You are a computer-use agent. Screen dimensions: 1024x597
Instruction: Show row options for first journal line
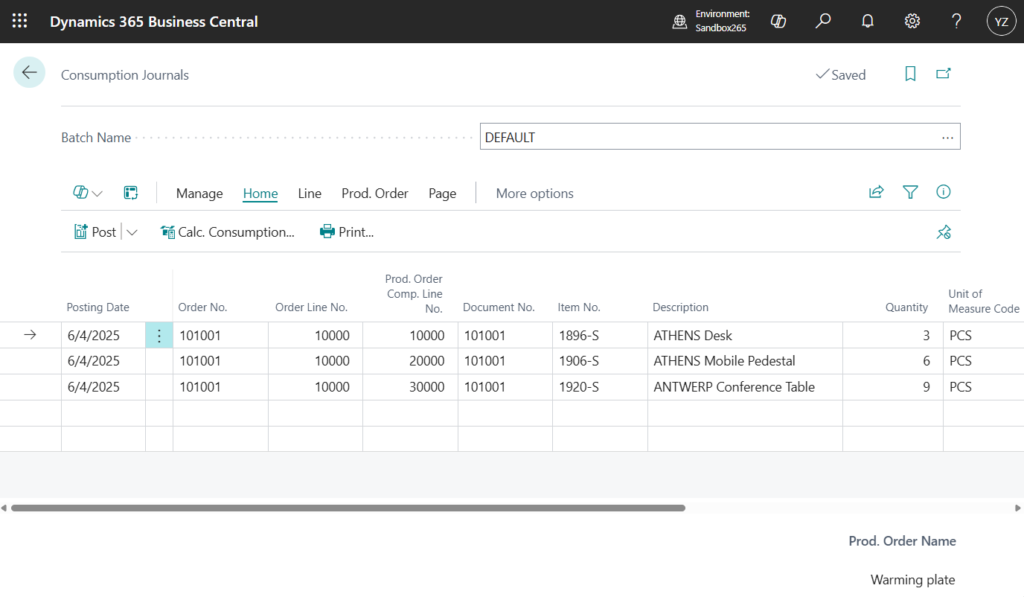pyautogui.click(x=158, y=336)
